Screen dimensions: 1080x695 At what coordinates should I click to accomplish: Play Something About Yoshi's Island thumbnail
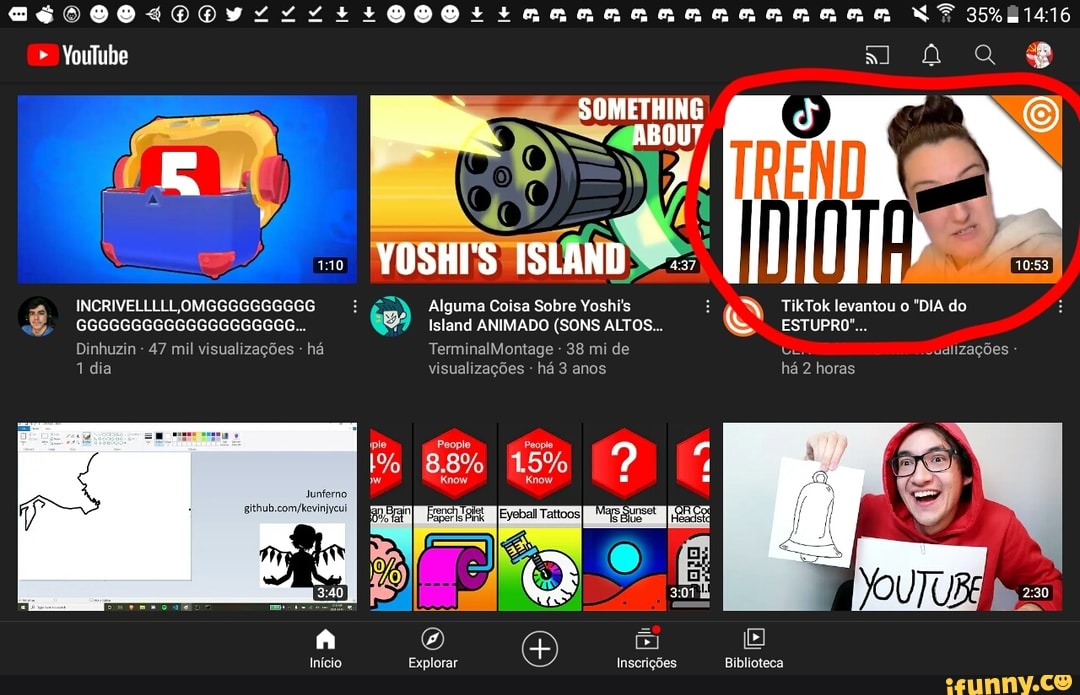pyautogui.click(x=540, y=189)
